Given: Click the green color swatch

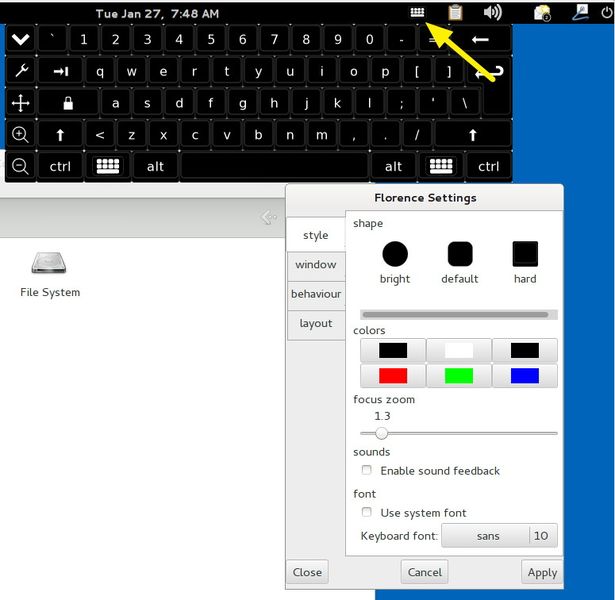Looking at the screenshot, I should tap(459, 376).
